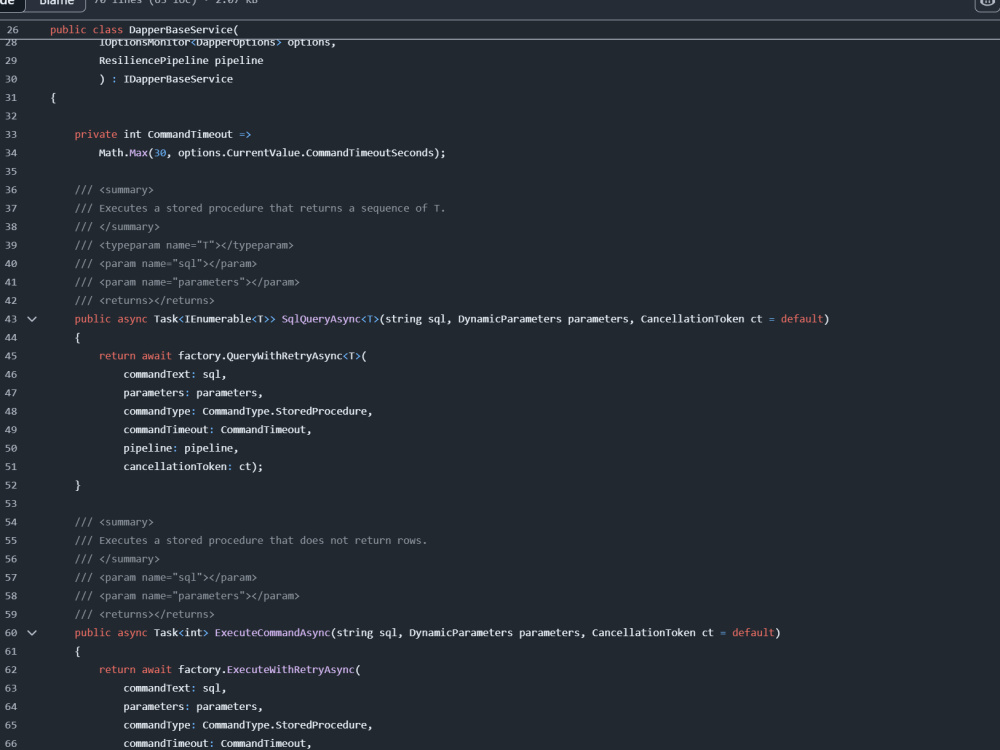Click 'Math.Max(30,' call on line 34
Screen dimensions: 1000x750
[135, 153]
